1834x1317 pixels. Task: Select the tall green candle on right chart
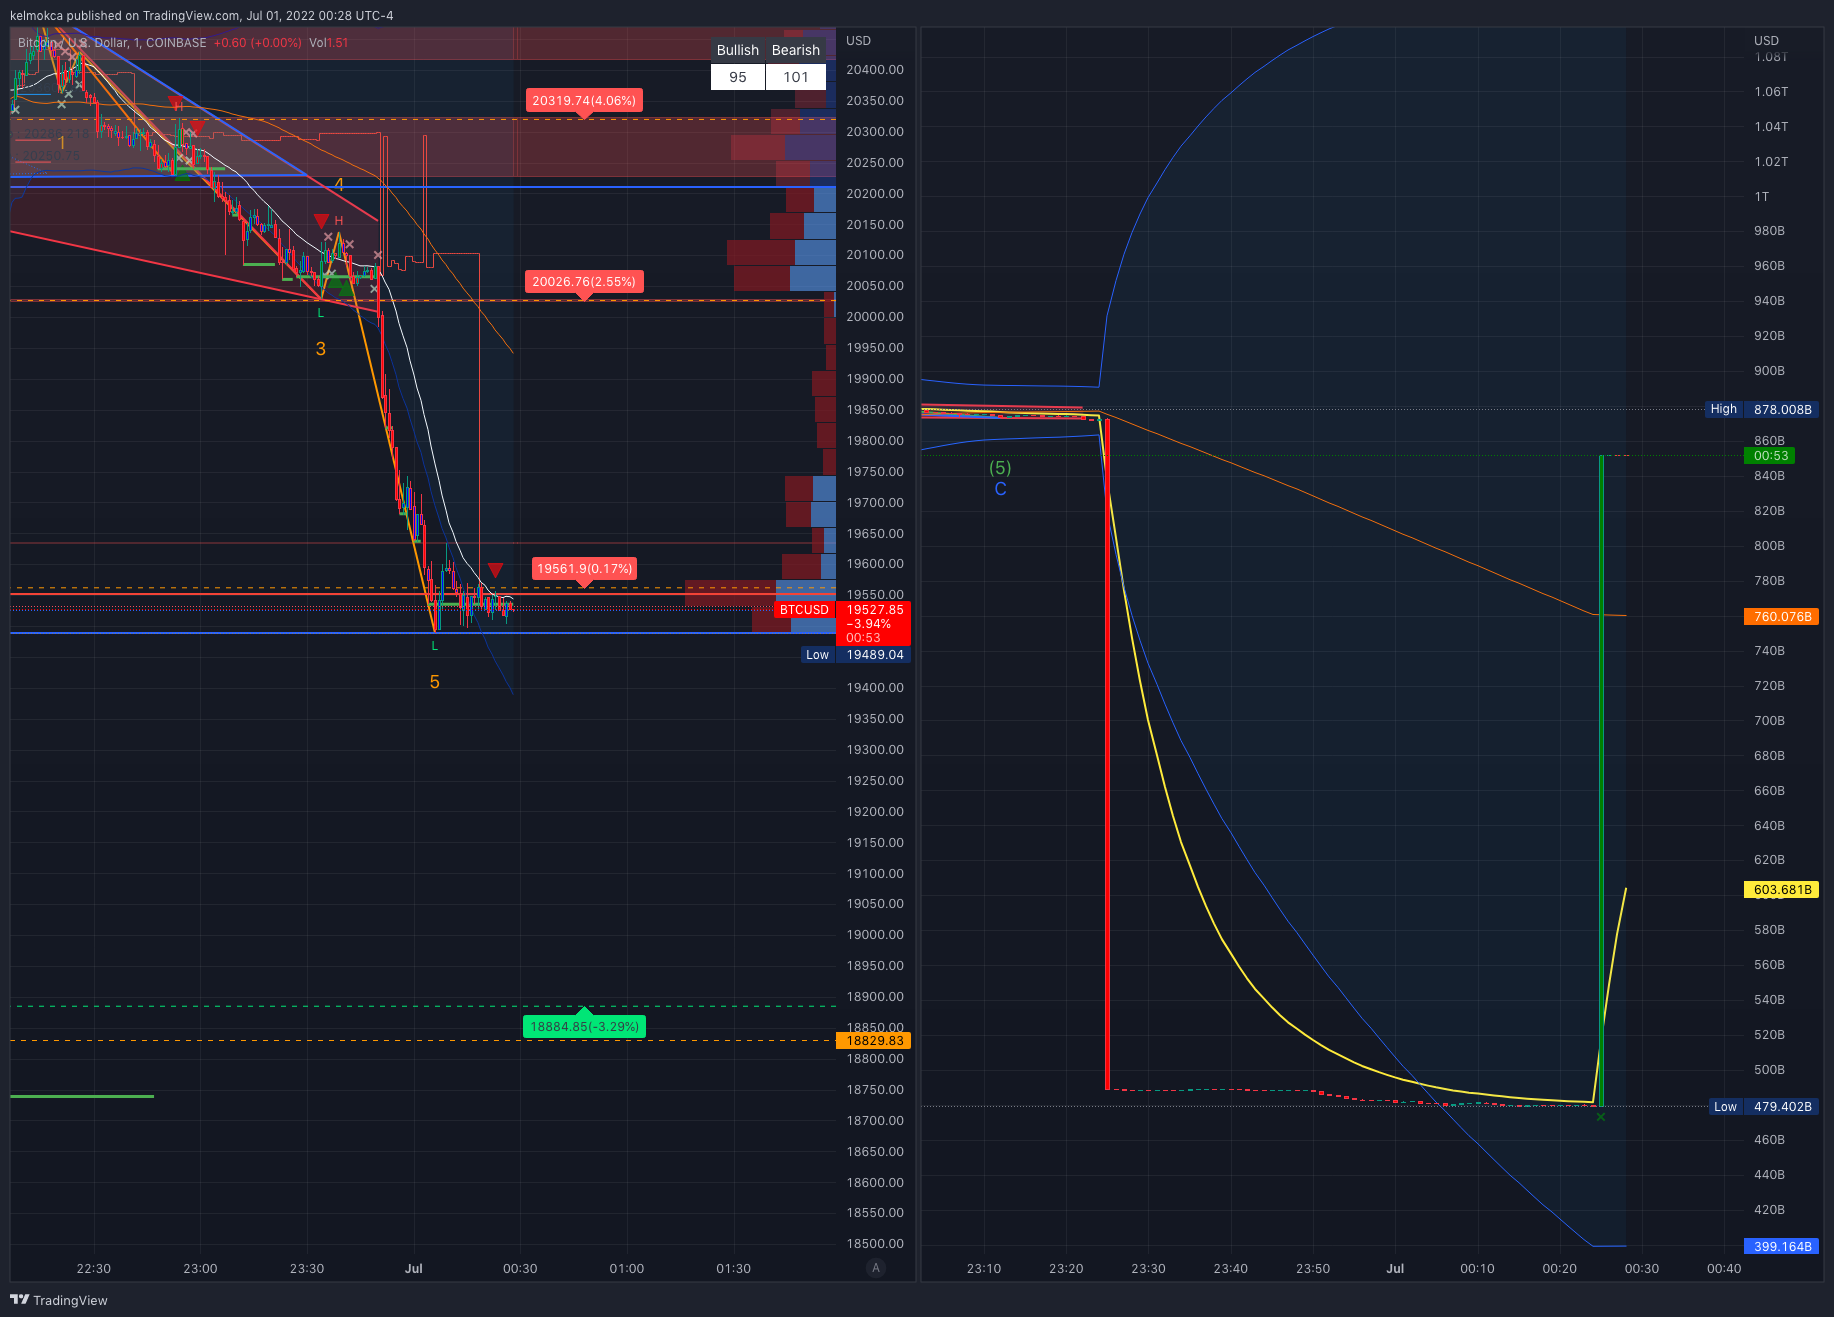pyautogui.click(x=1602, y=781)
